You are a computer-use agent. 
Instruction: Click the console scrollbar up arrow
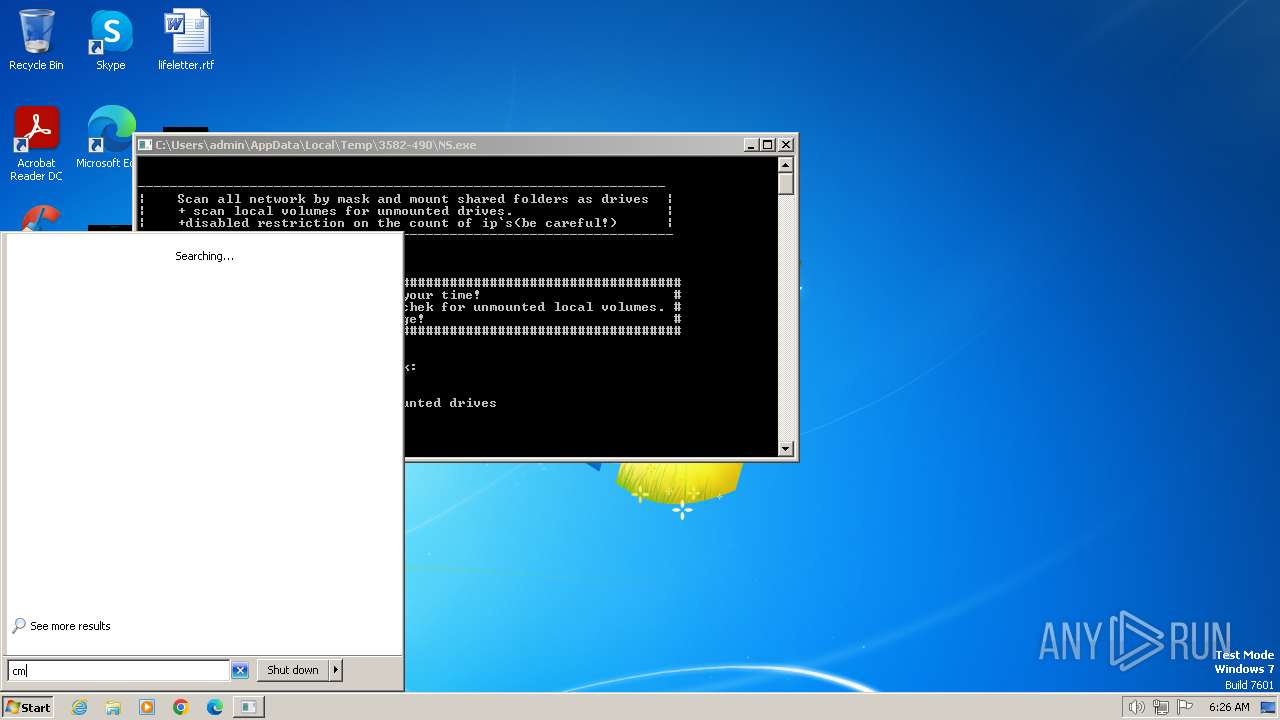(x=786, y=165)
